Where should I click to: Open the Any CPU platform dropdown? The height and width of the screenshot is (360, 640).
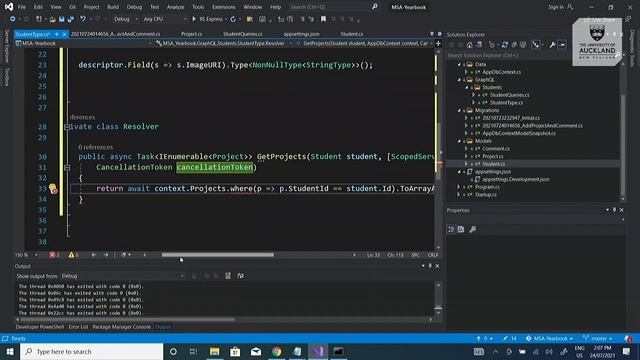164,19
